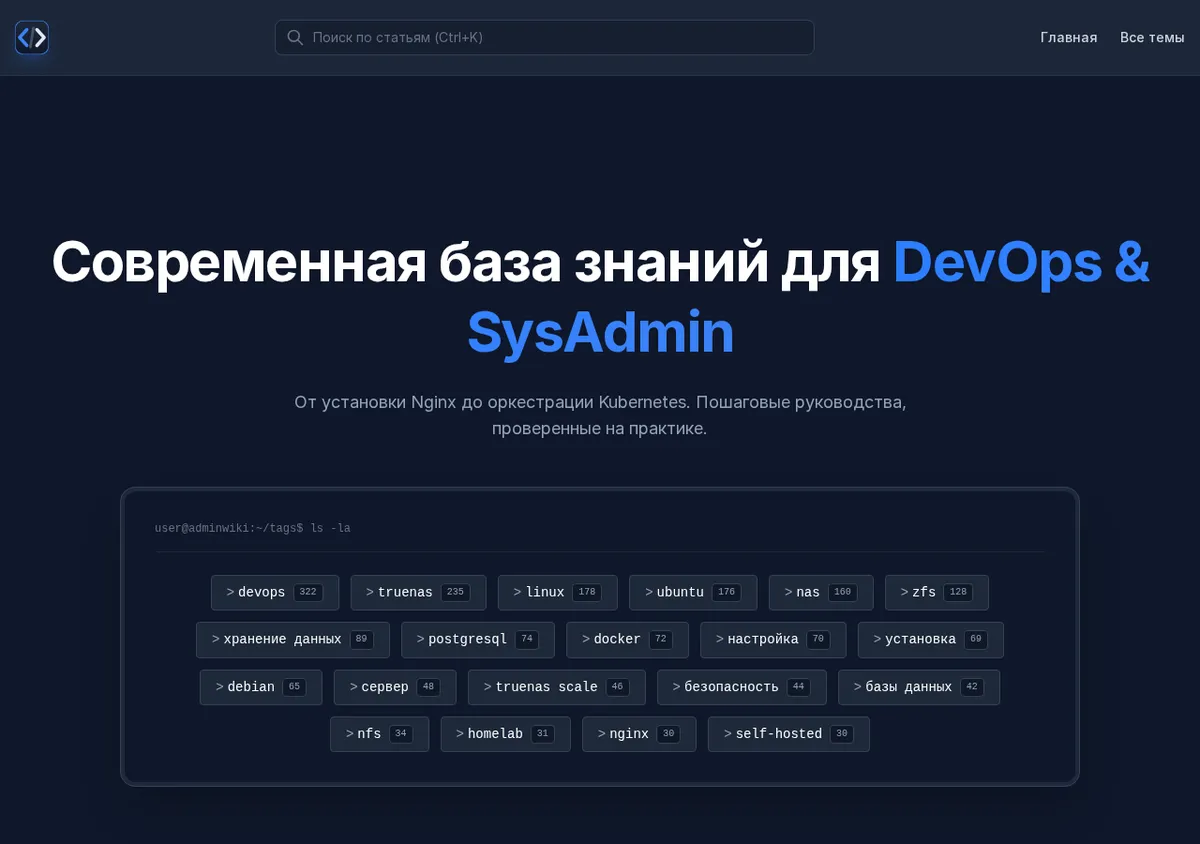This screenshot has height=844, width=1200.
Task: Open the zfs tag
Action: pos(937,592)
